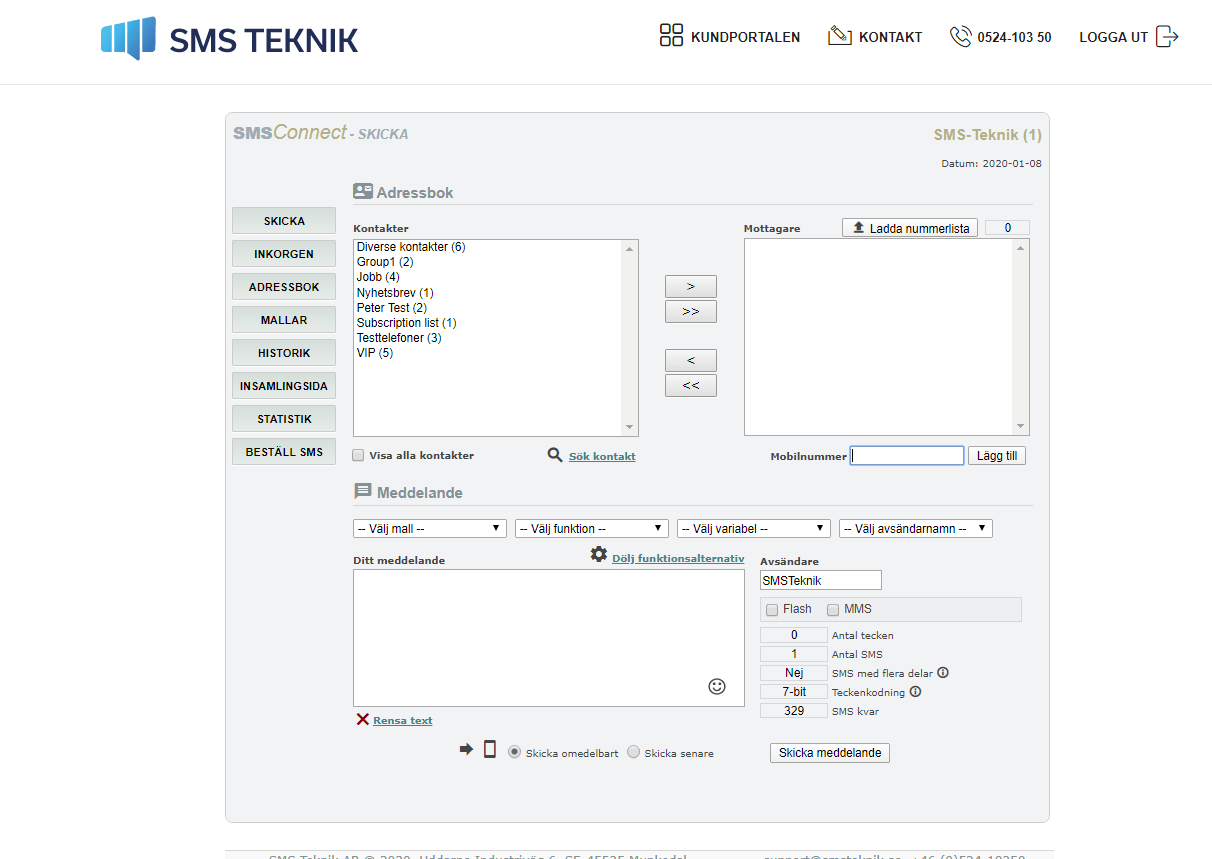Image resolution: width=1212 pixels, height=859 pixels.
Task: Click the Meddelande speech bubble icon
Action: tap(363, 492)
